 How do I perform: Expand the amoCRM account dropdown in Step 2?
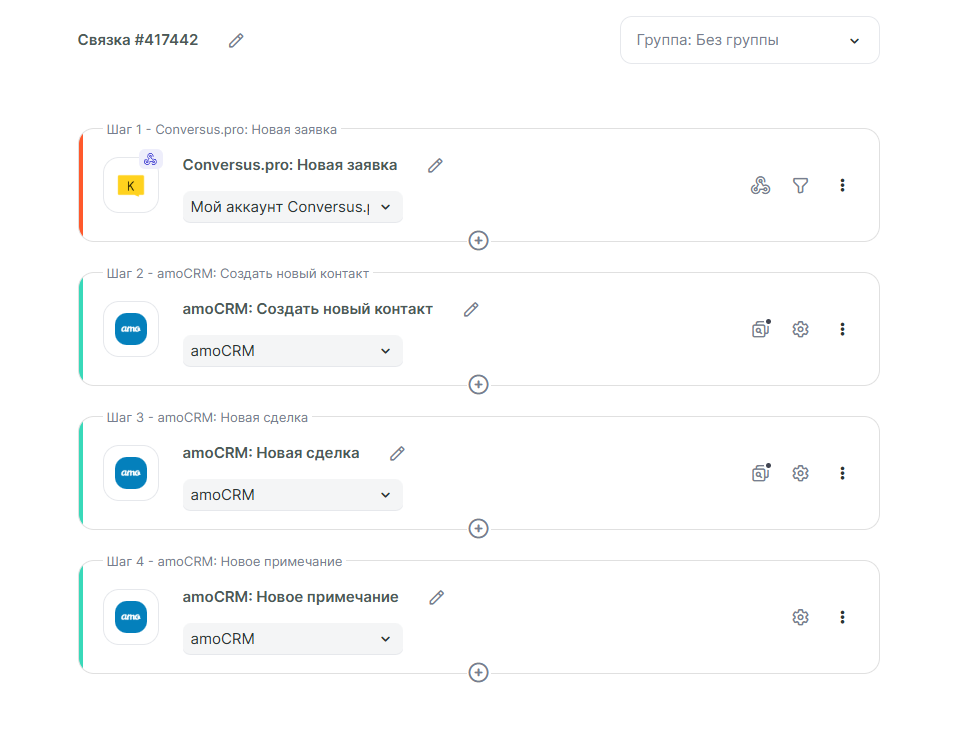point(292,351)
